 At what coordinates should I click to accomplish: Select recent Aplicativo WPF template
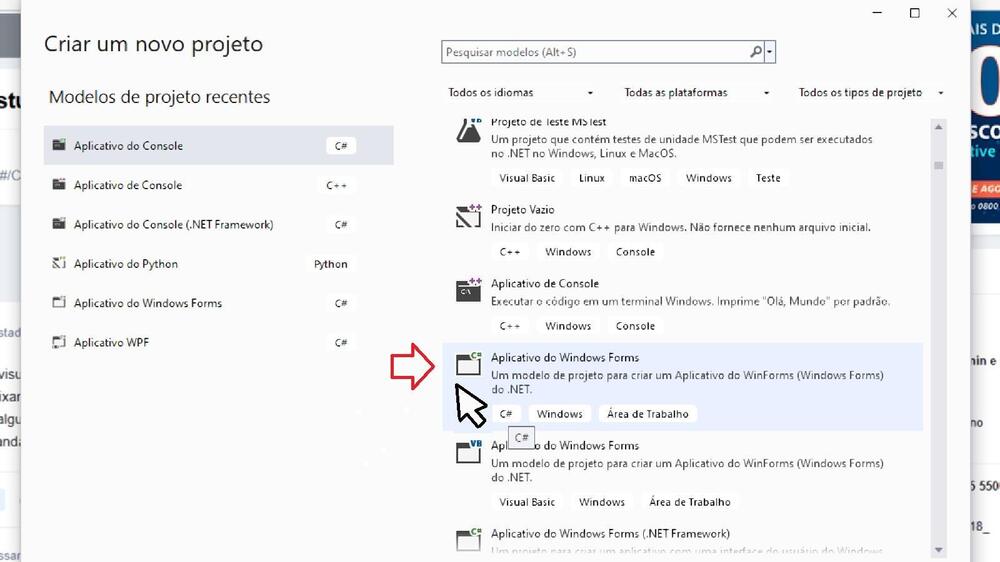pos(219,343)
